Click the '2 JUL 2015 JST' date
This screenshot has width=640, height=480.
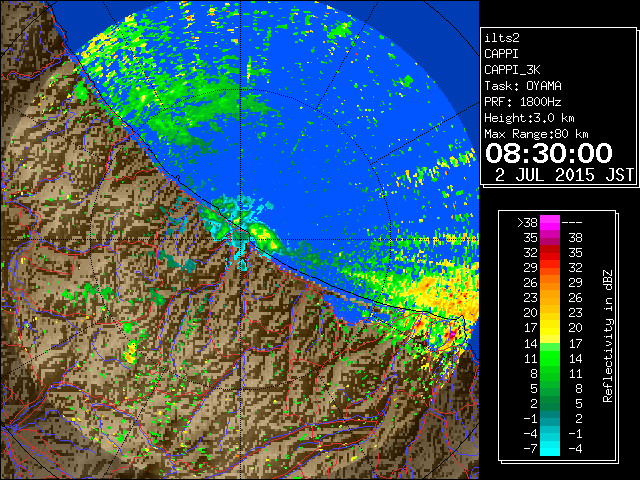564,175
